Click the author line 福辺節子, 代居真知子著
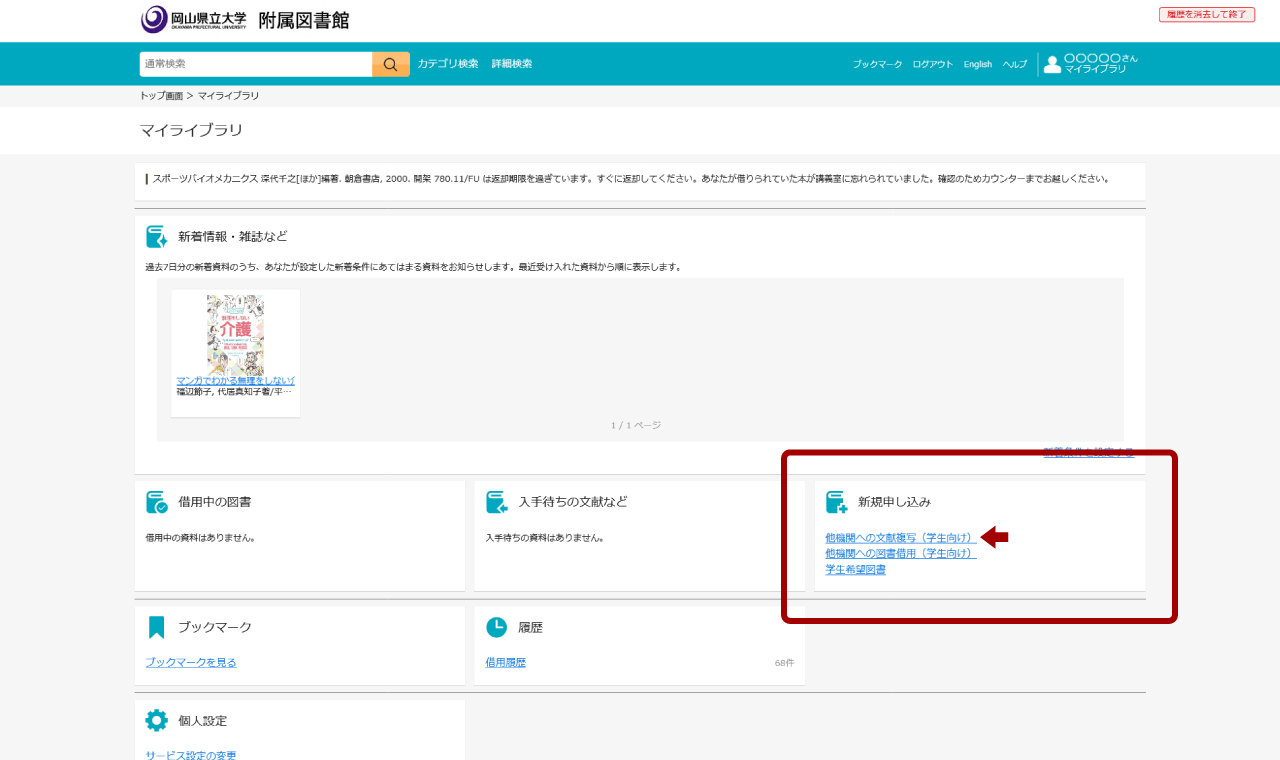The image size is (1280, 760). point(234,392)
